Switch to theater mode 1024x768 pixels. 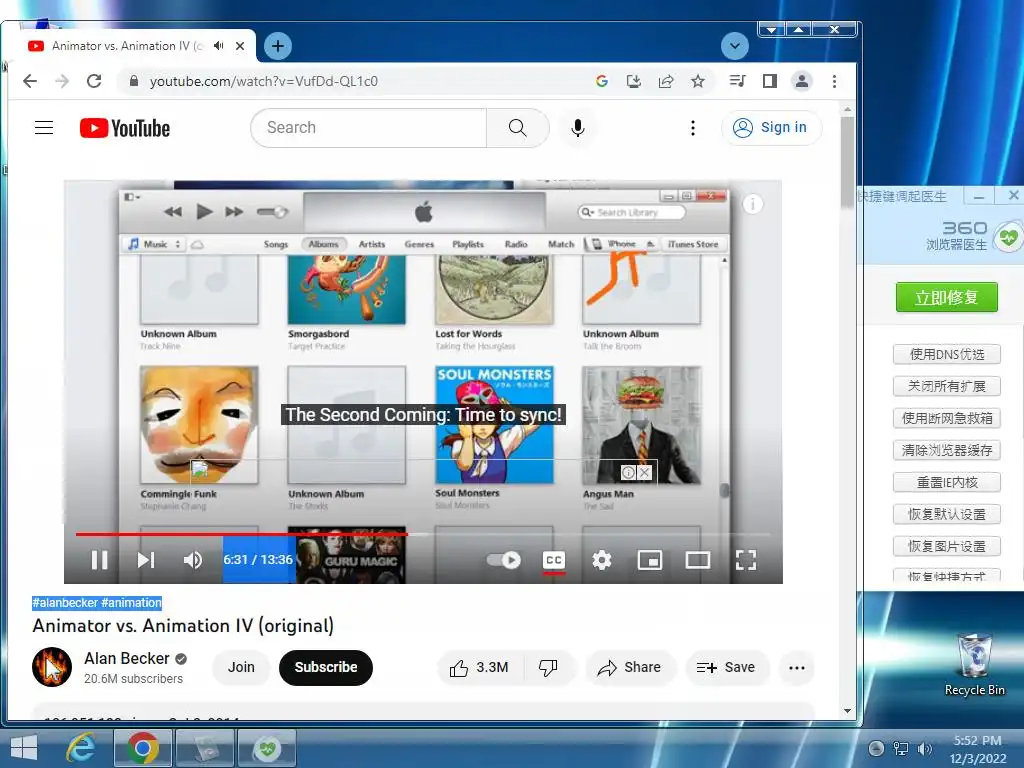point(697,560)
